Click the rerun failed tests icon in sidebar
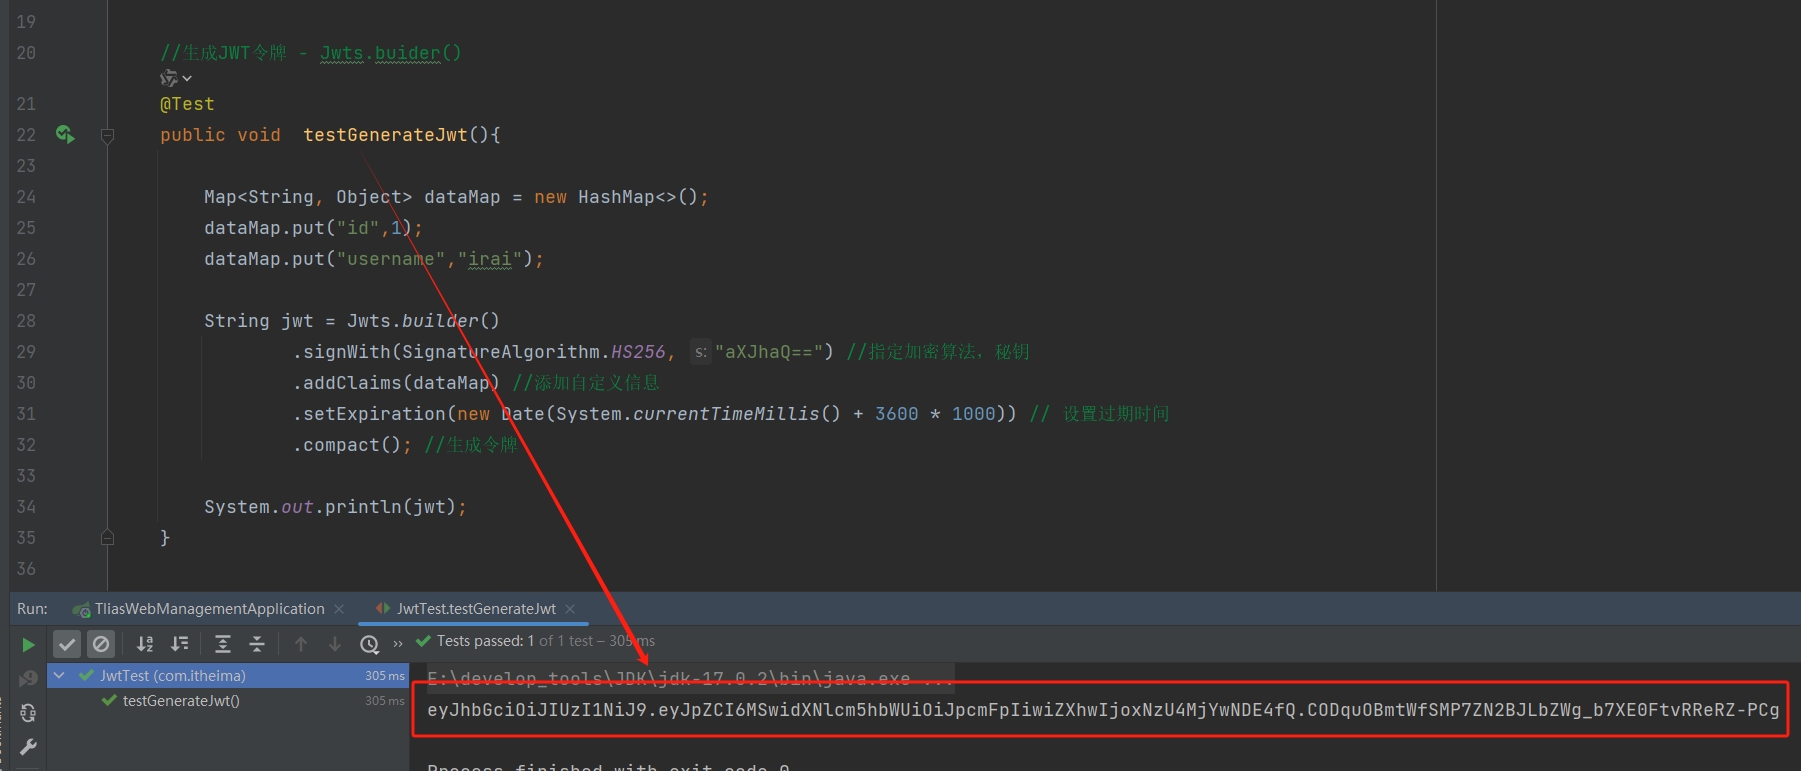The height and width of the screenshot is (771, 1801). [28, 679]
